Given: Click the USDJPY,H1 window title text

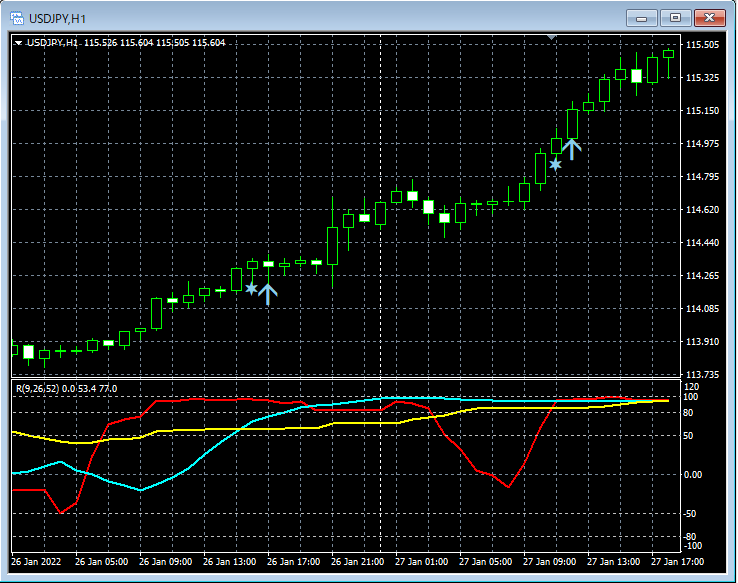Looking at the screenshot, I should pyautogui.click(x=57, y=18).
